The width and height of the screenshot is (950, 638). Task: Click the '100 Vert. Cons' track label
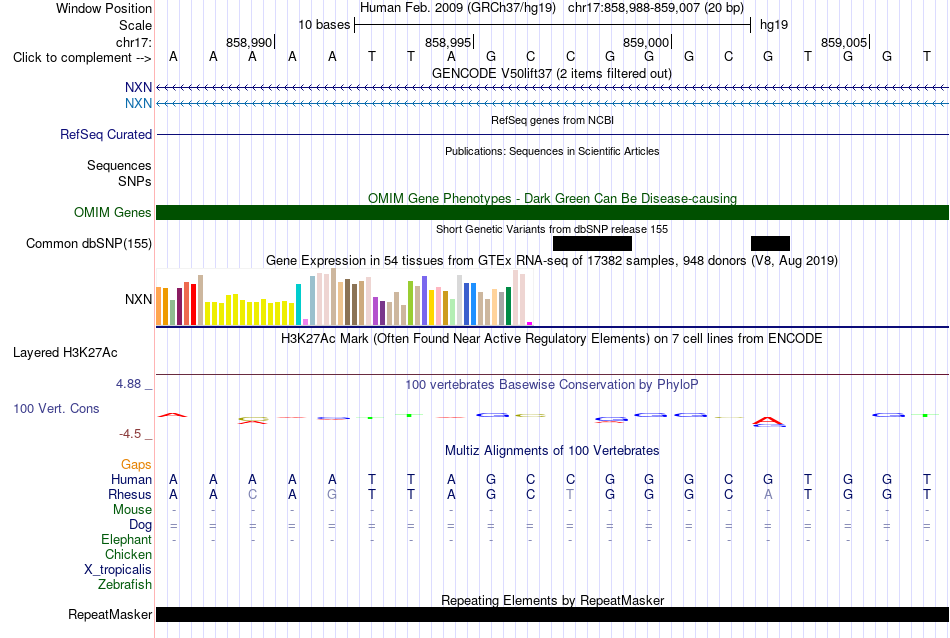pyautogui.click(x=56, y=408)
